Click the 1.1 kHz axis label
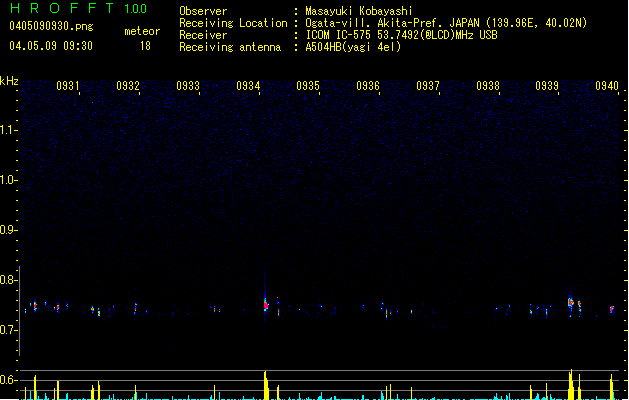This screenshot has height=400, width=629. [x=8, y=130]
